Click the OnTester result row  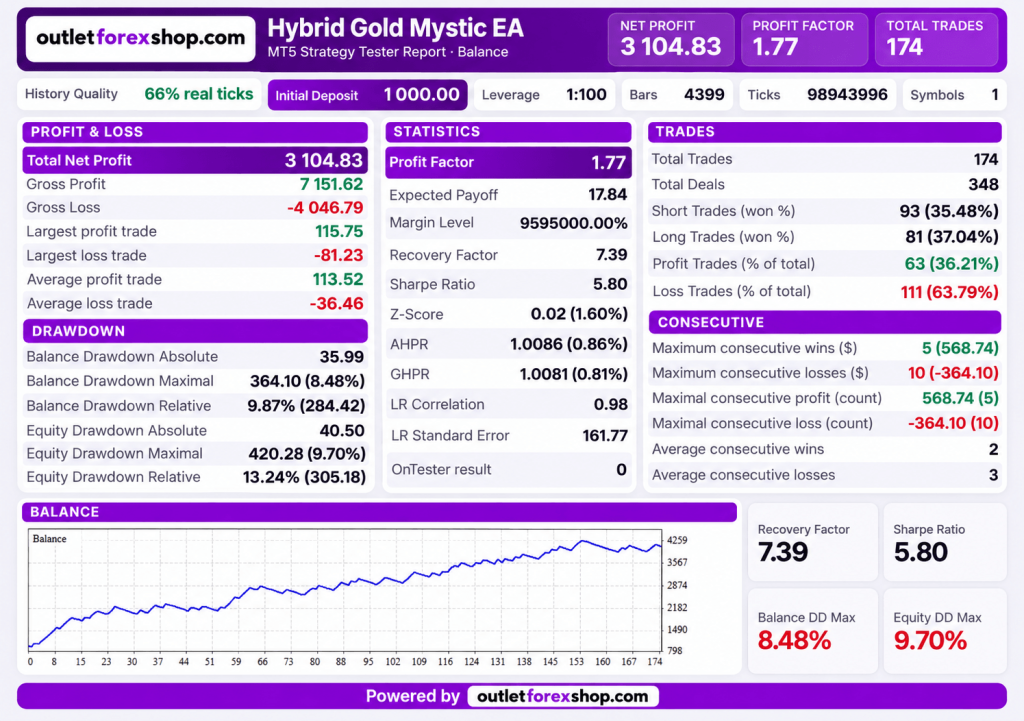click(x=509, y=470)
